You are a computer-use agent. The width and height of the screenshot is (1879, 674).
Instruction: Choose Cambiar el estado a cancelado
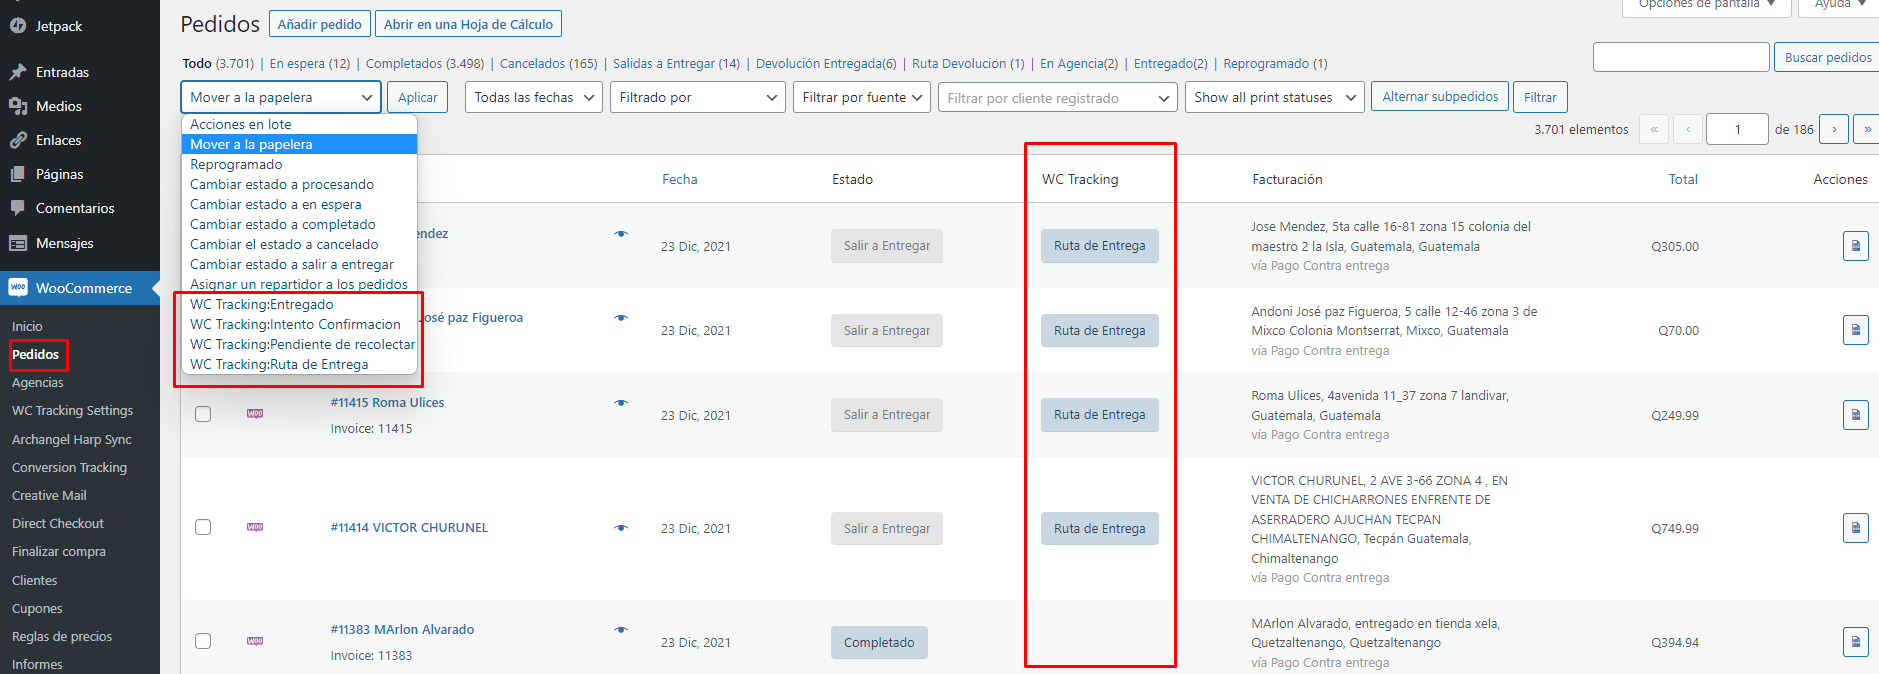(x=299, y=244)
